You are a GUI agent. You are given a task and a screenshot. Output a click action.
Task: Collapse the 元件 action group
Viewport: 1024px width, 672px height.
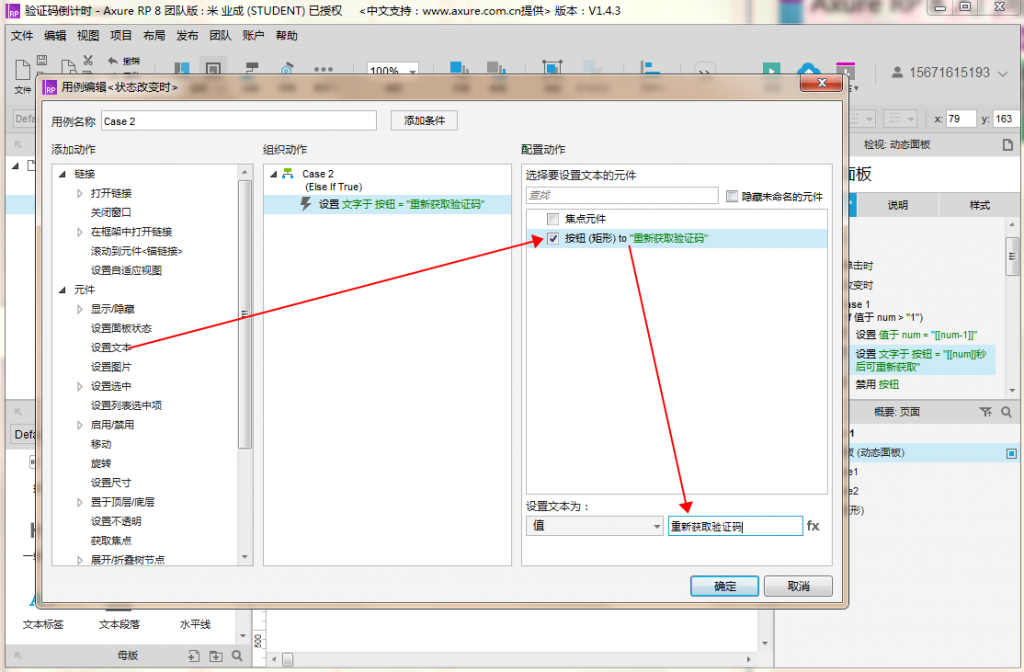coord(62,289)
